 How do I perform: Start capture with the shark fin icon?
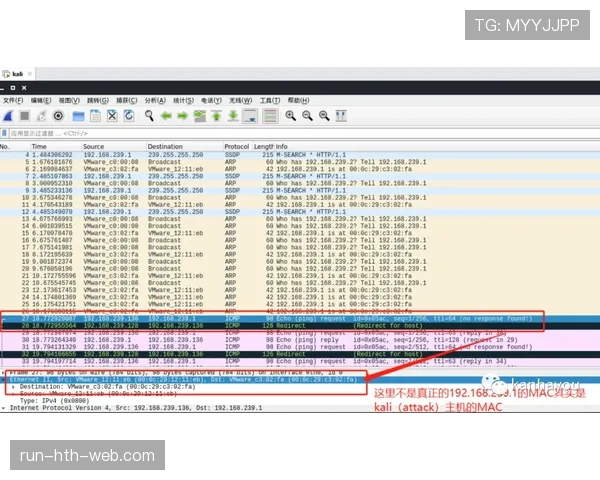(8, 116)
